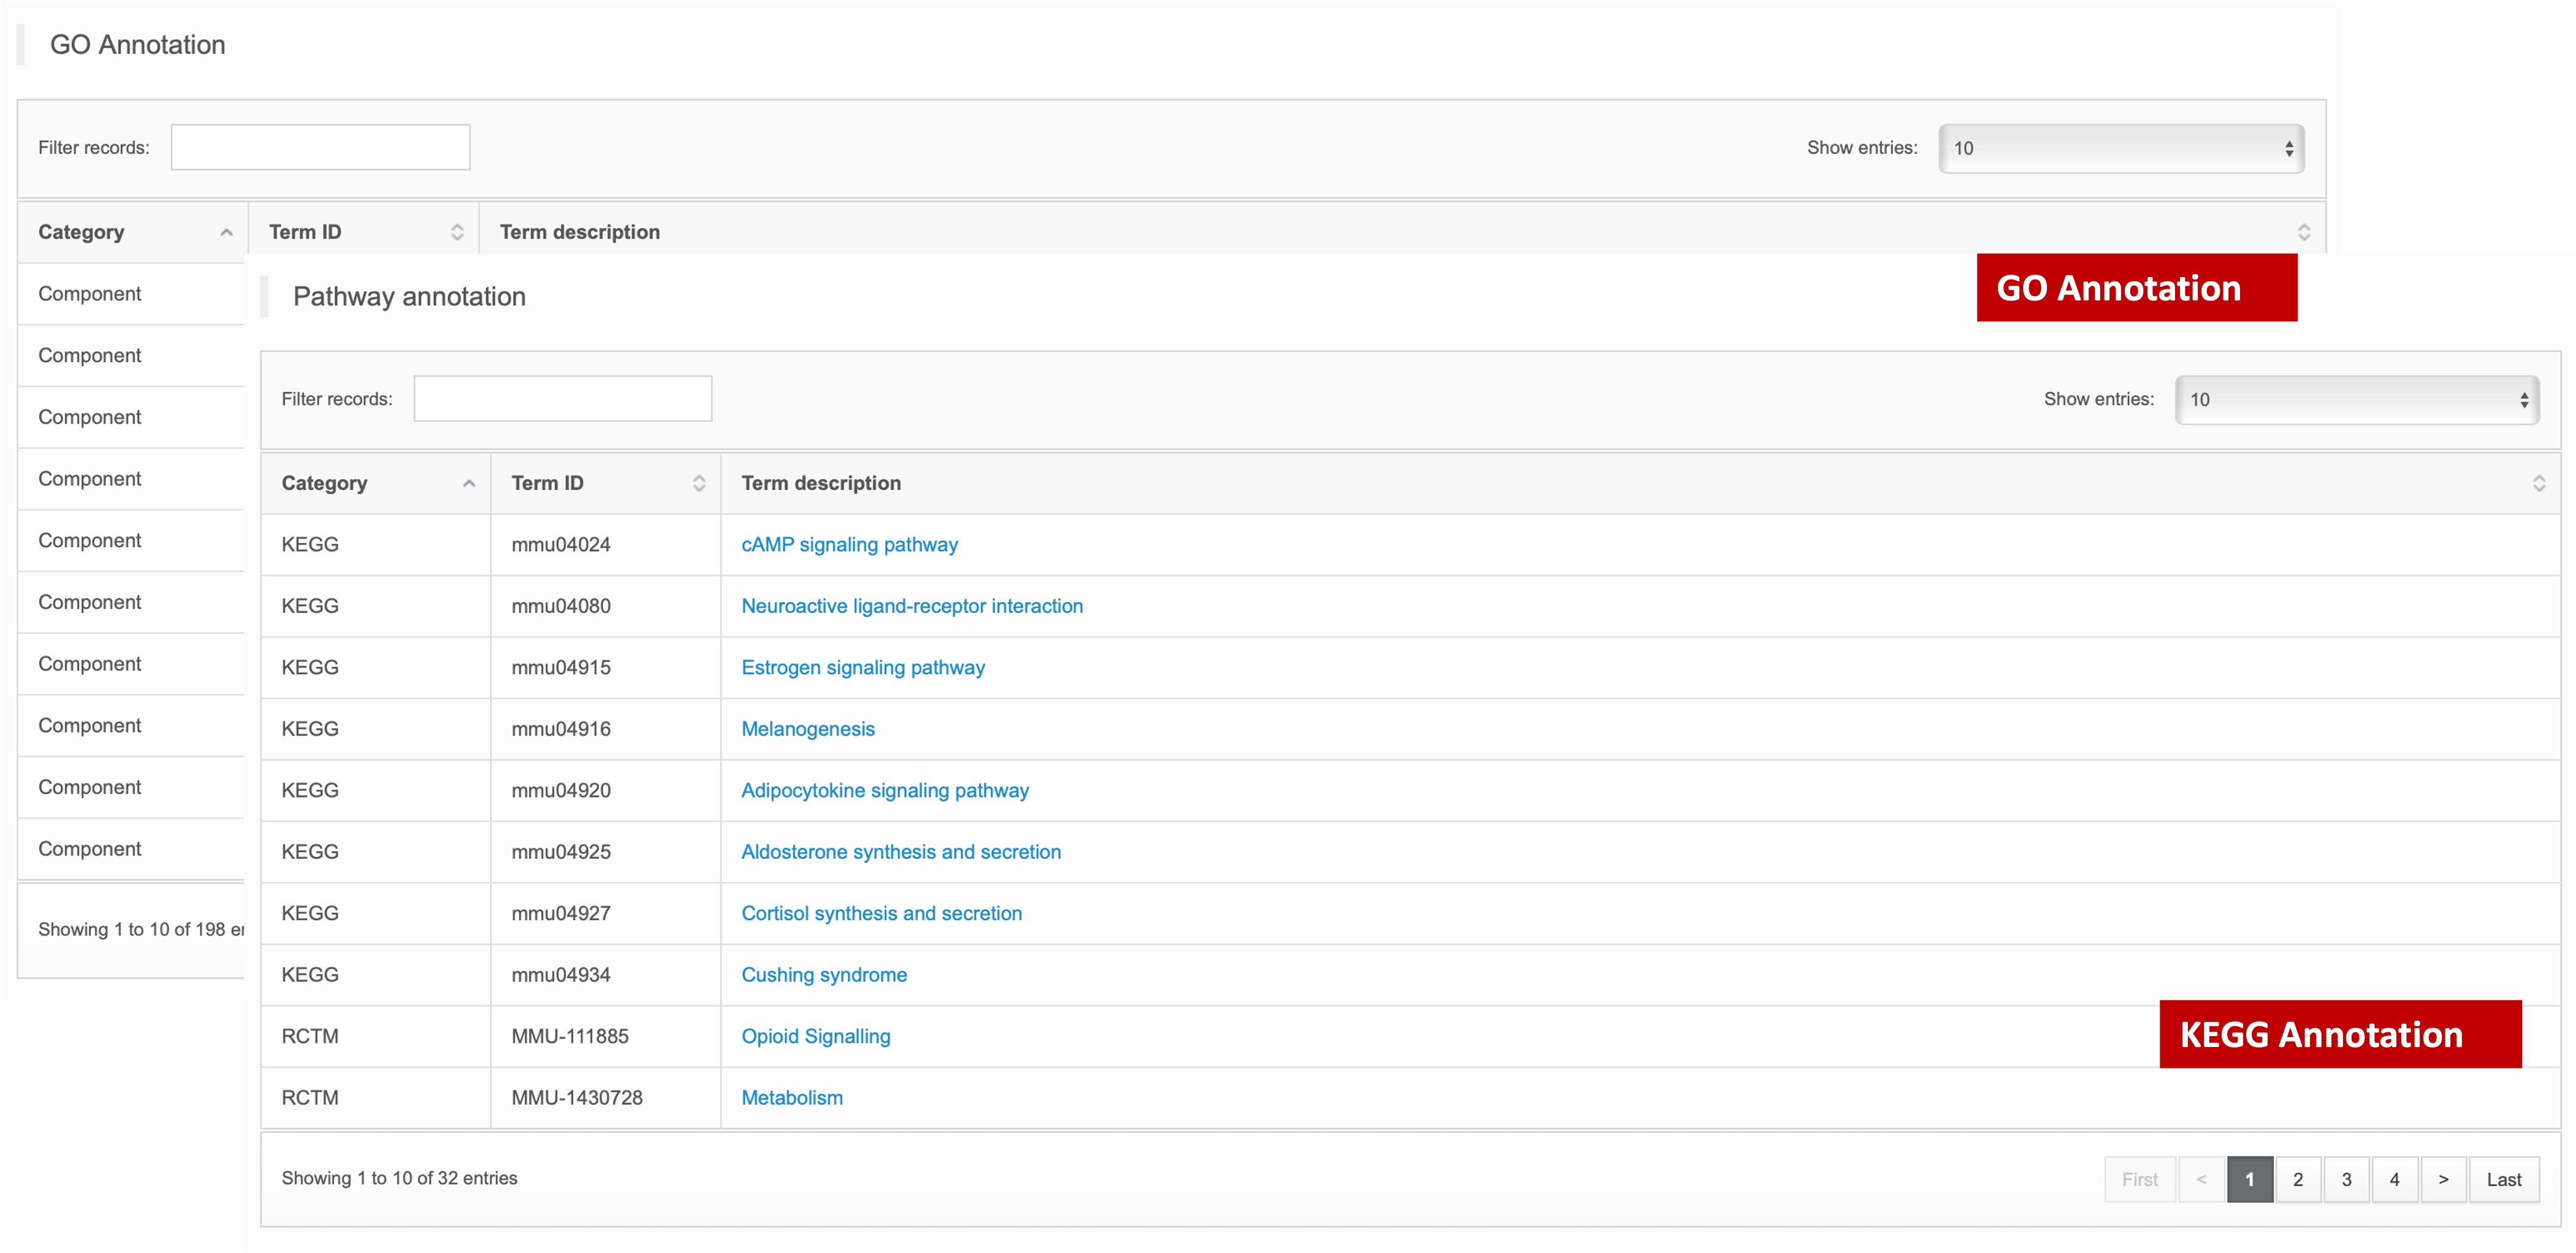Screen dimensions: 2576x1253
Task: Click GO table Term description sort icon
Action: pos(2303,232)
